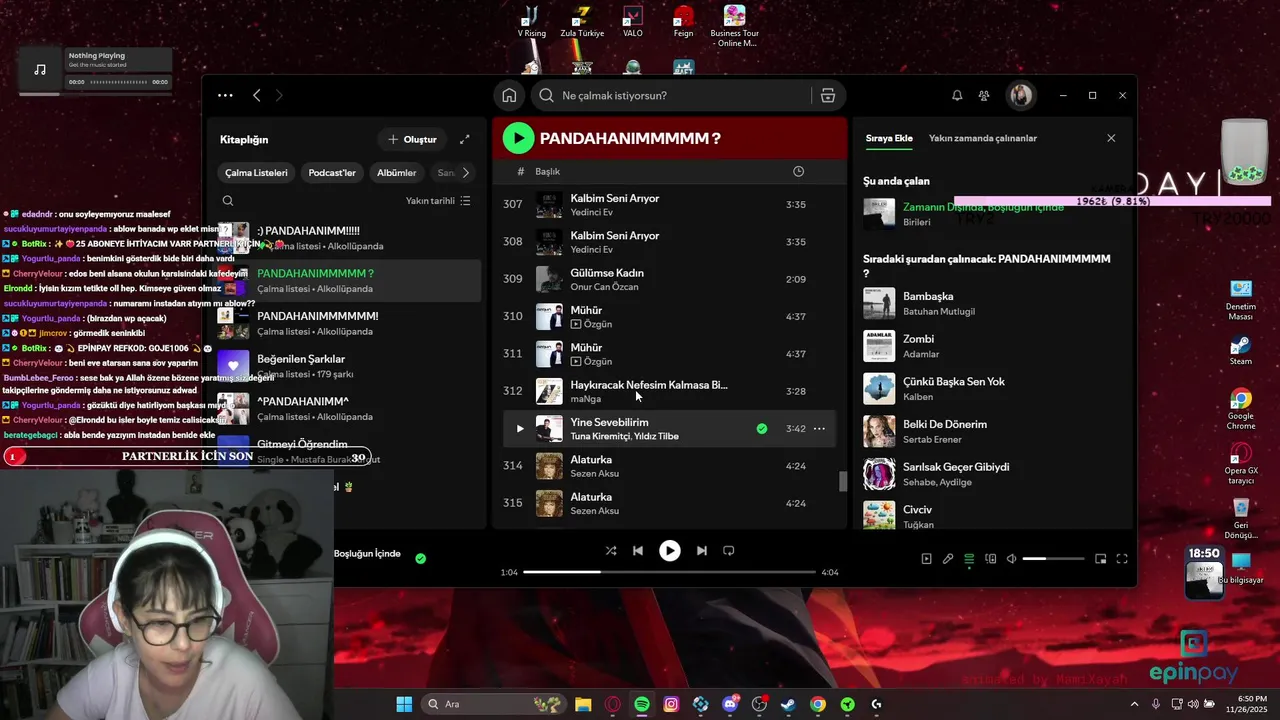Filter library by Çalma Listeleri
The height and width of the screenshot is (720, 1280).
click(x=256, y=173)
